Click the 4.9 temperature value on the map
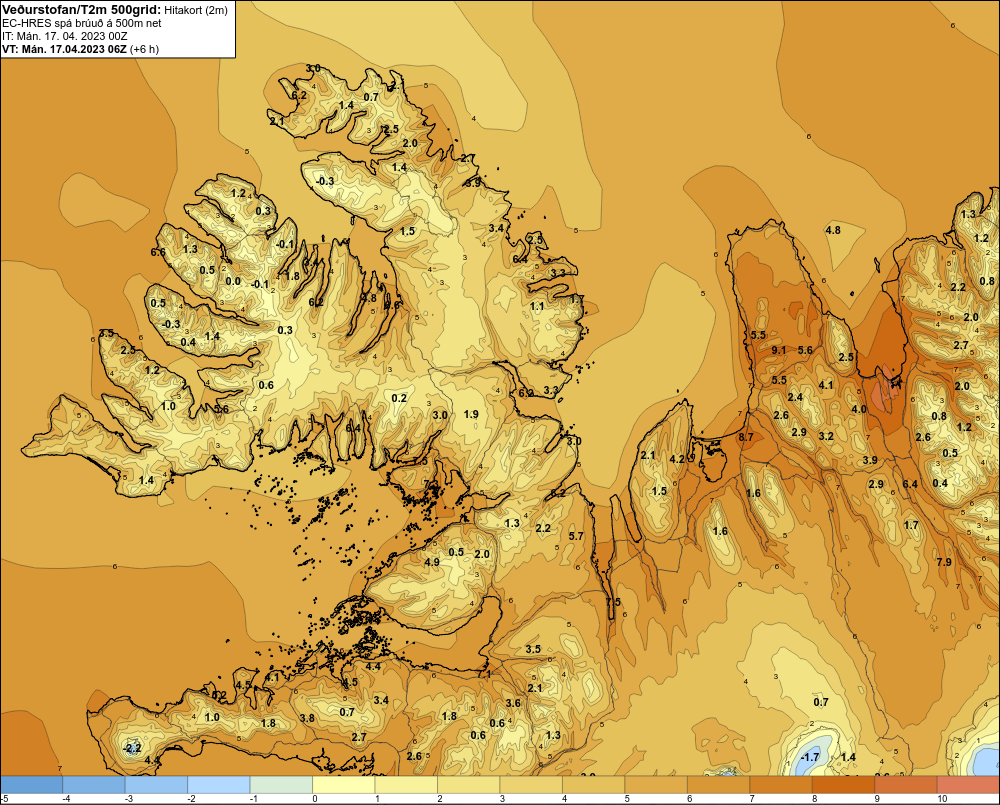1000x805 pixels. pyautogui.click(x=432, y=562)
